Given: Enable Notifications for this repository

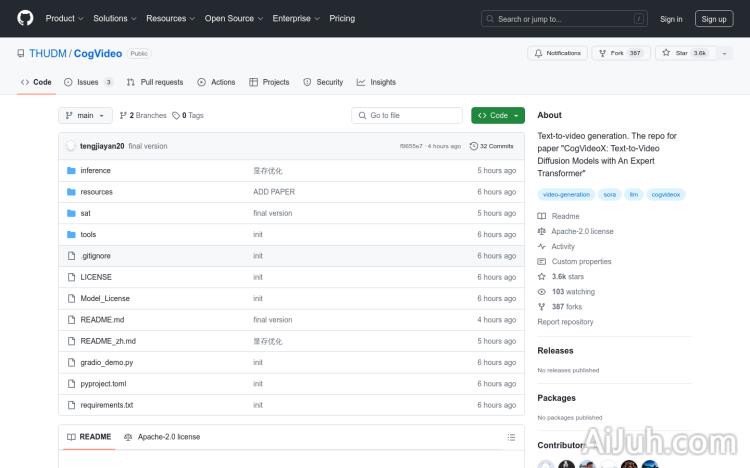Looking at the screenshot, I should point(558,53).
